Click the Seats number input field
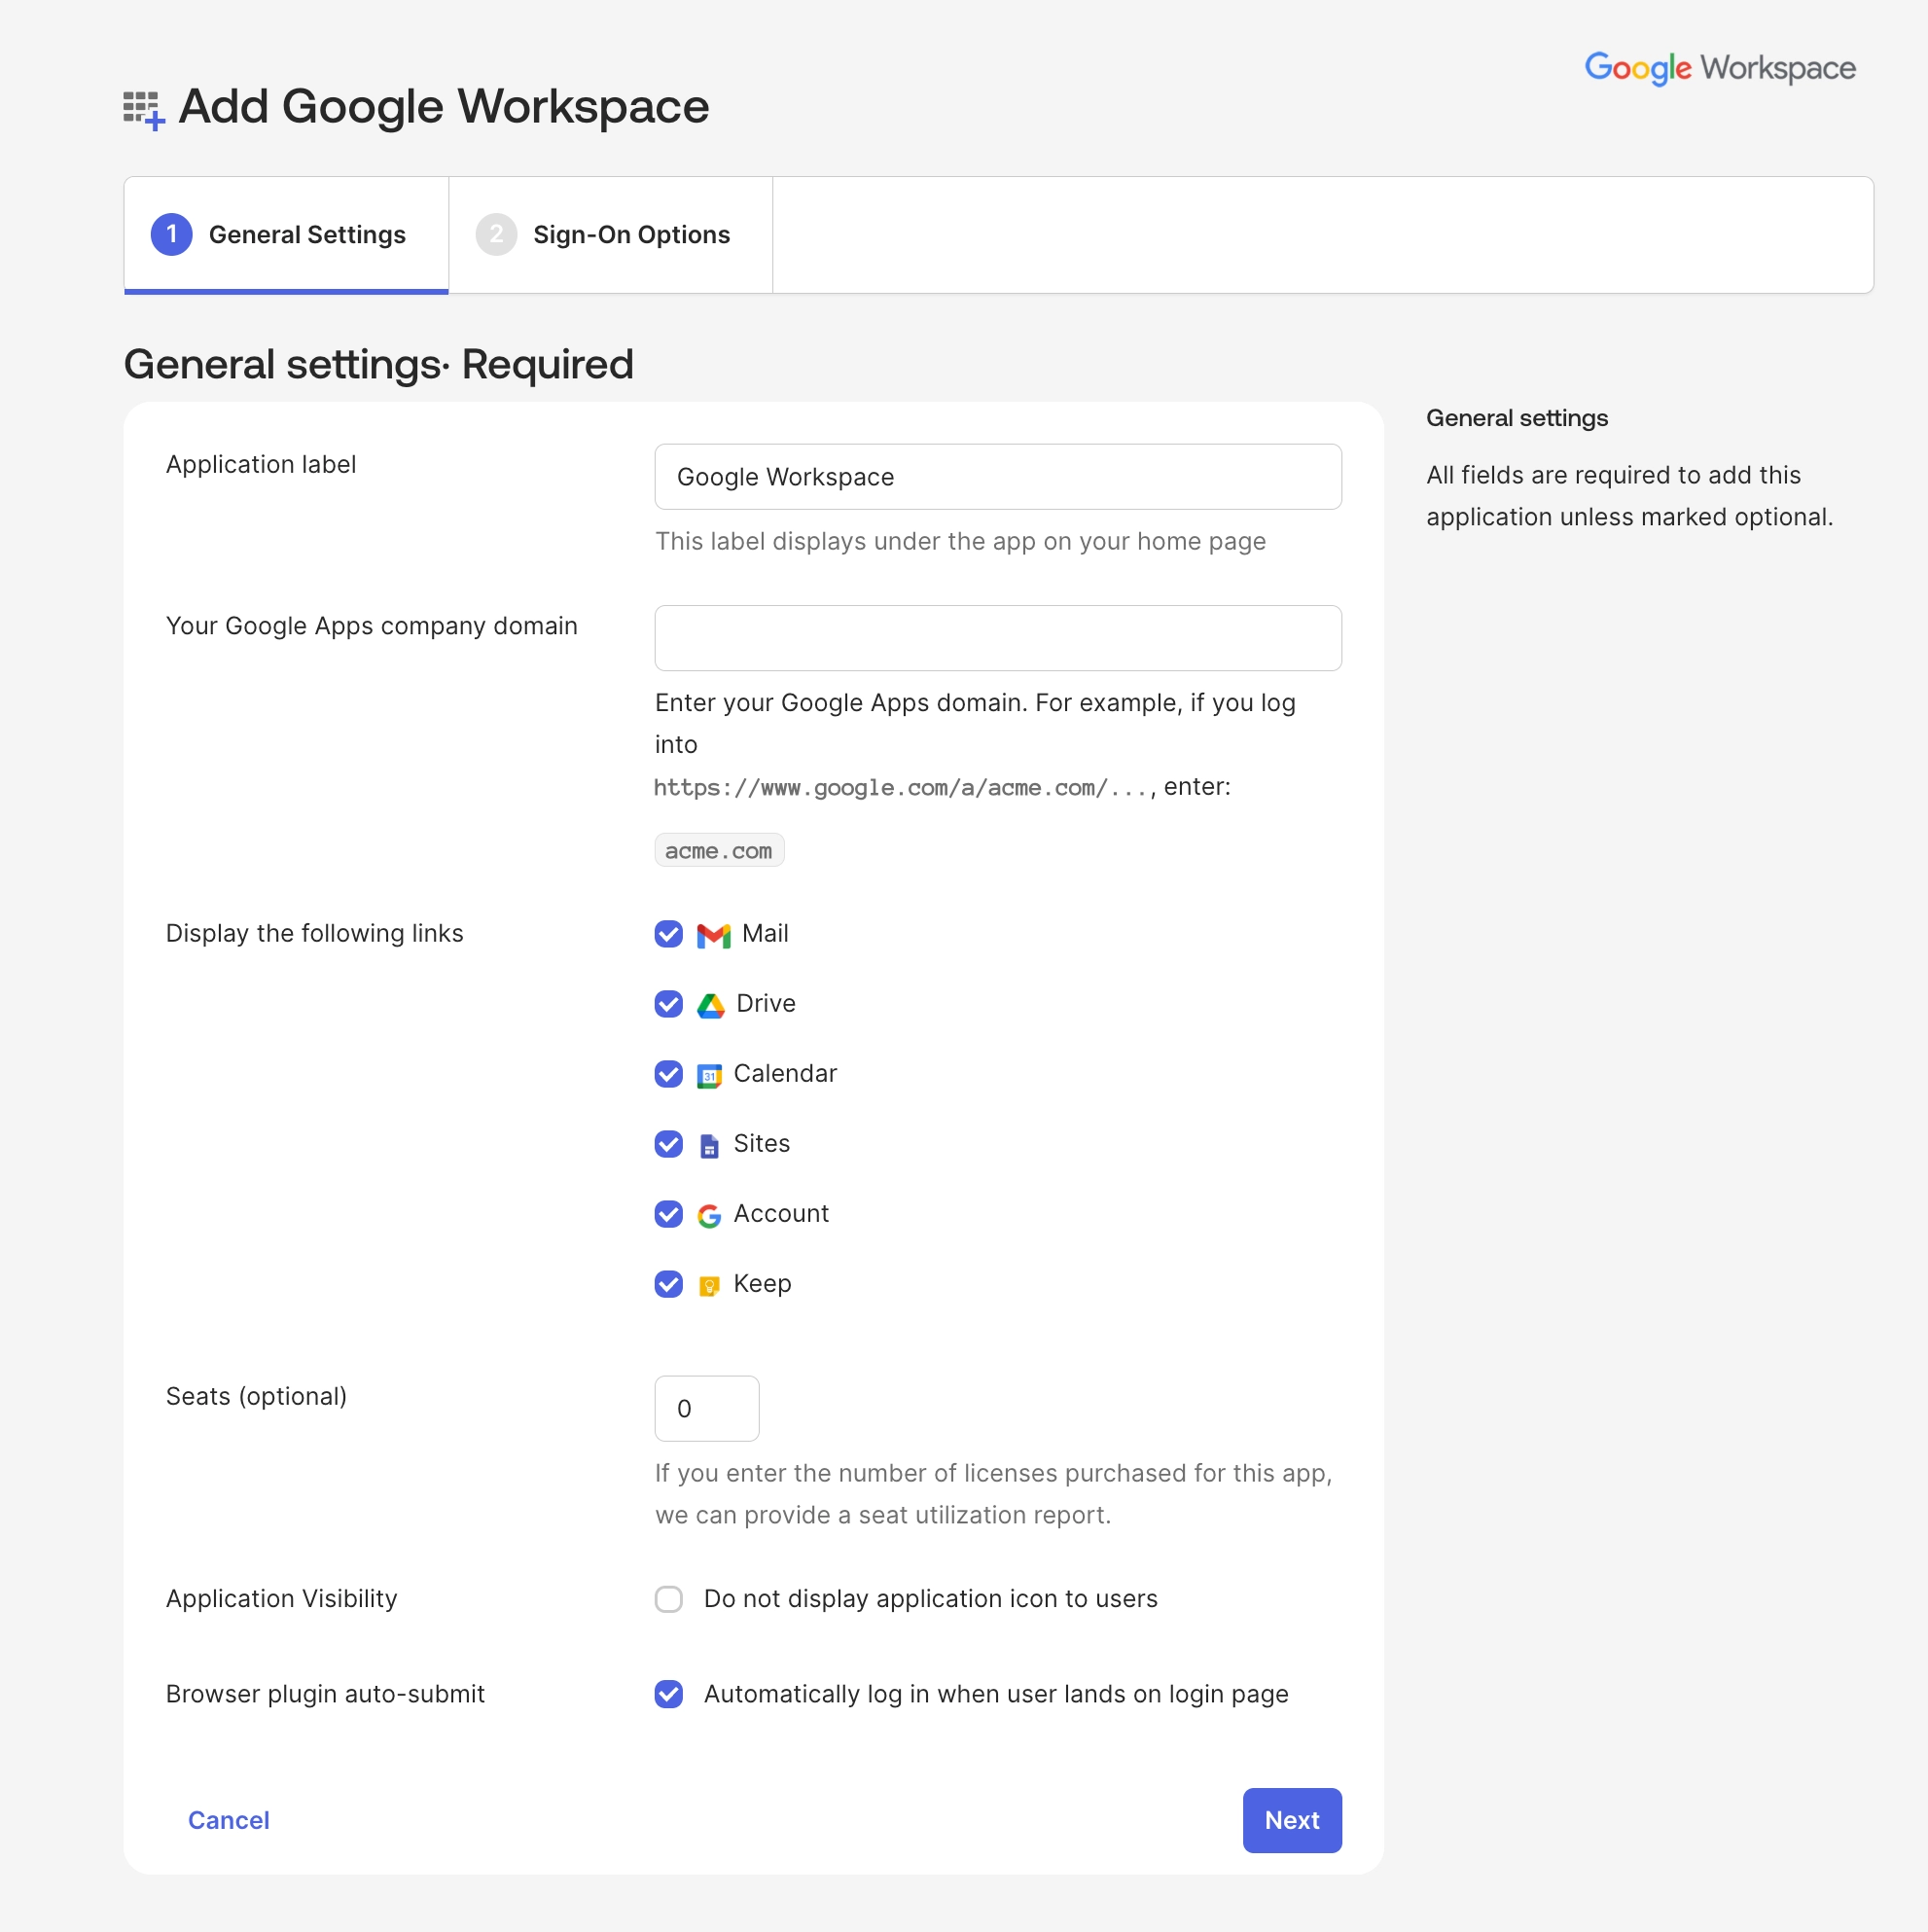Screen dimensions: 1928x1932 tap(706, 1408)
